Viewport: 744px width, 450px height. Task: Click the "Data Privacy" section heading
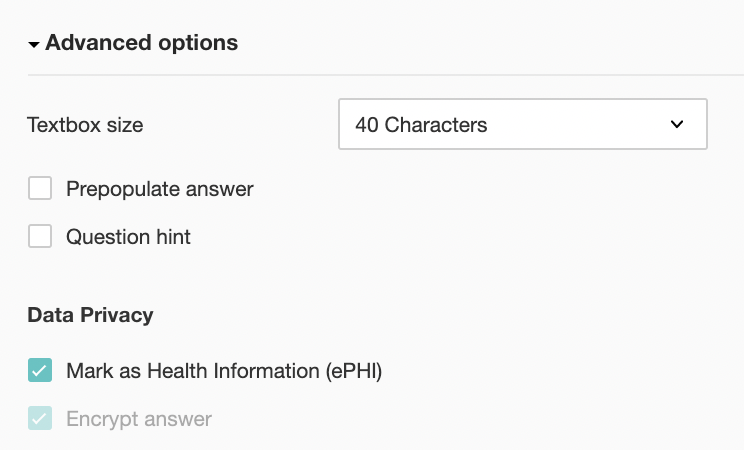(x=90, y=315)
